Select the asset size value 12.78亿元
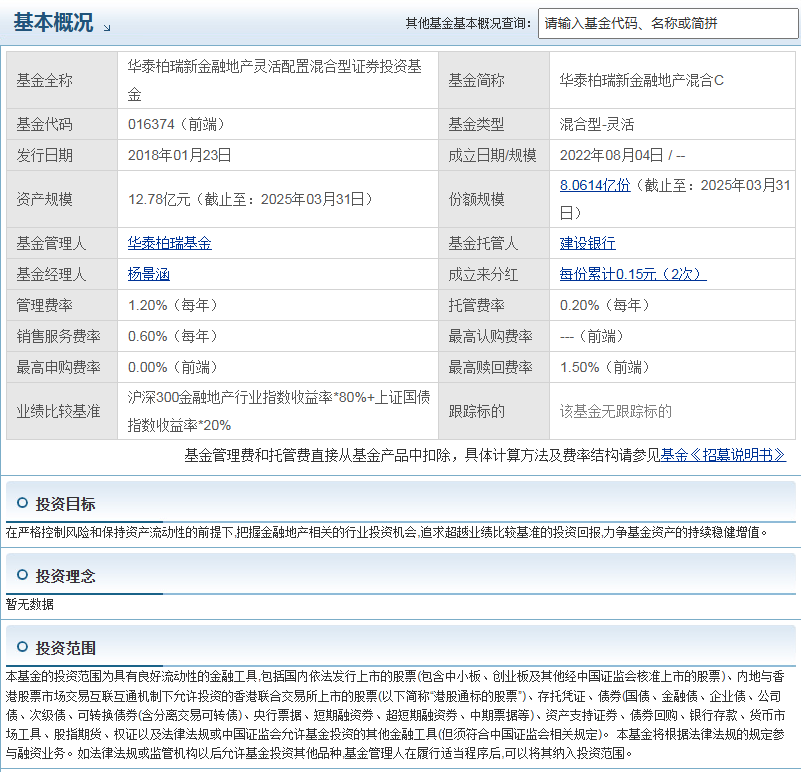Image resolution: width=801 pixels, height=772 pixels. (159, 199)
